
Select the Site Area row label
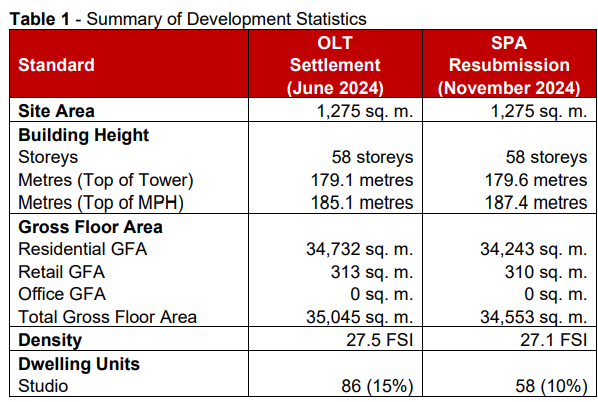point(56,111)
